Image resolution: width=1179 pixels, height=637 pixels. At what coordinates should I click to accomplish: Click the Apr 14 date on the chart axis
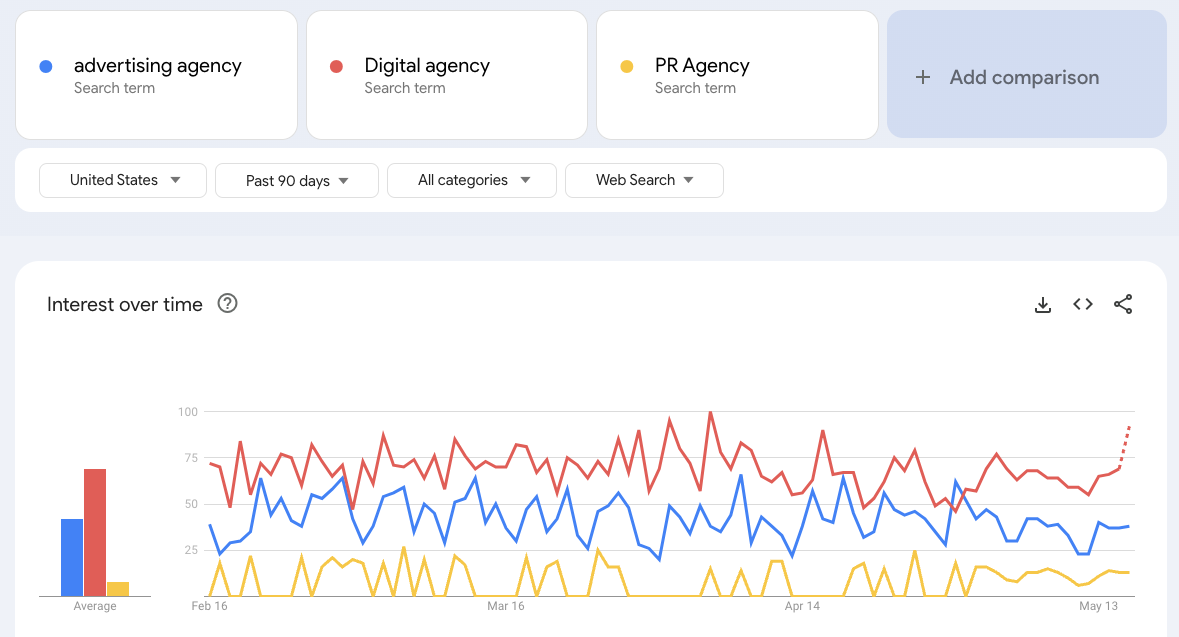coord(802,606)
